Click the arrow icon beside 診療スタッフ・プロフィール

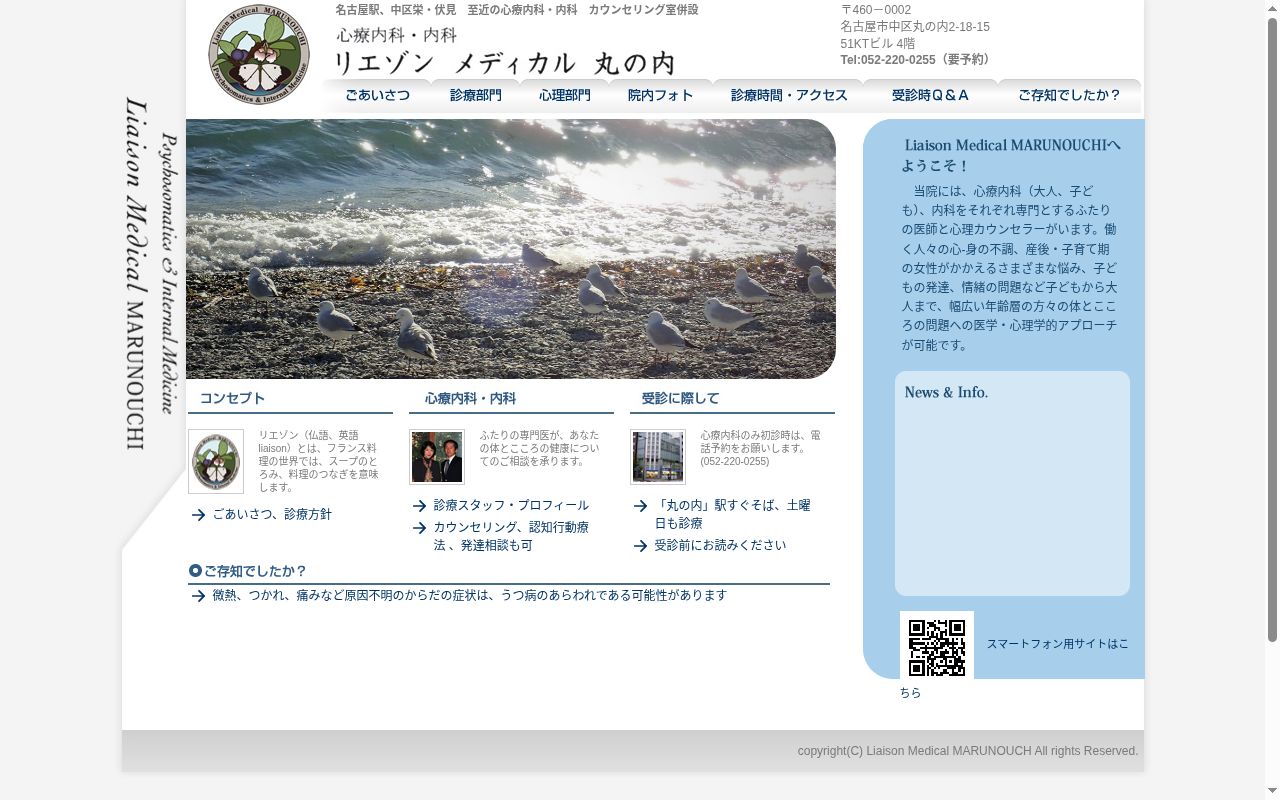click(419, 506)
